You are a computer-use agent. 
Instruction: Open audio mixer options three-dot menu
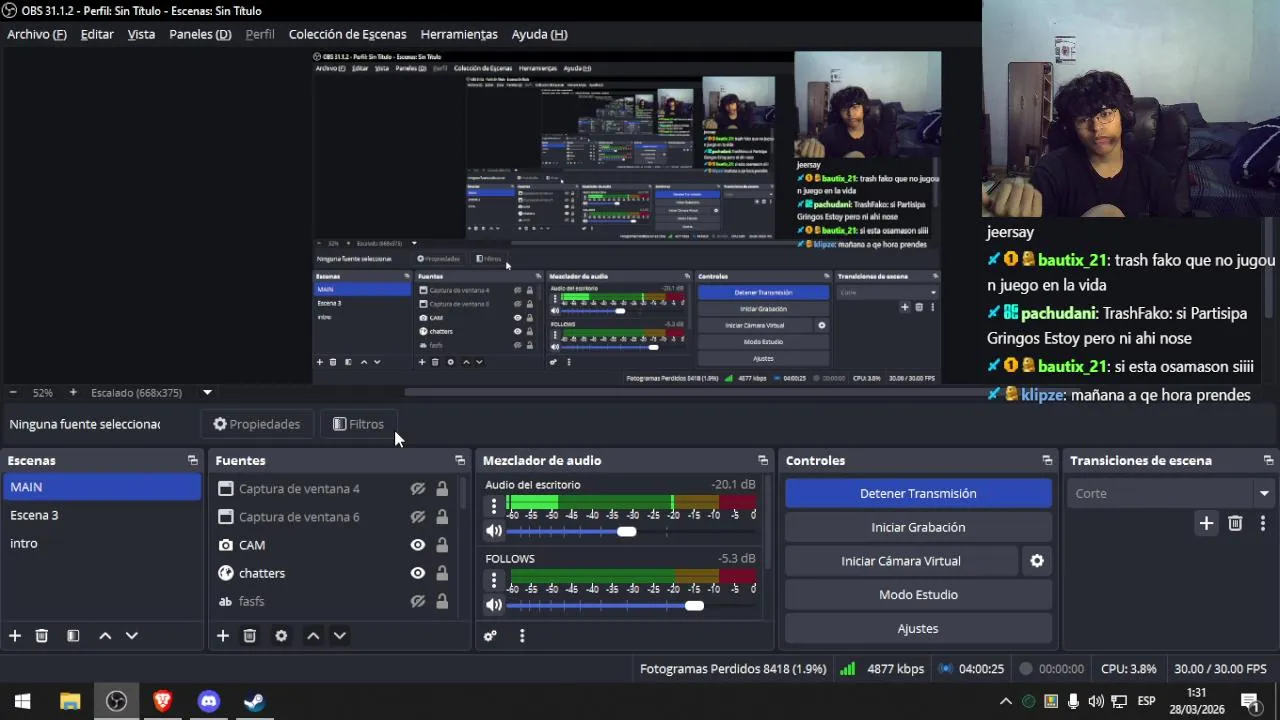(522, 636)
